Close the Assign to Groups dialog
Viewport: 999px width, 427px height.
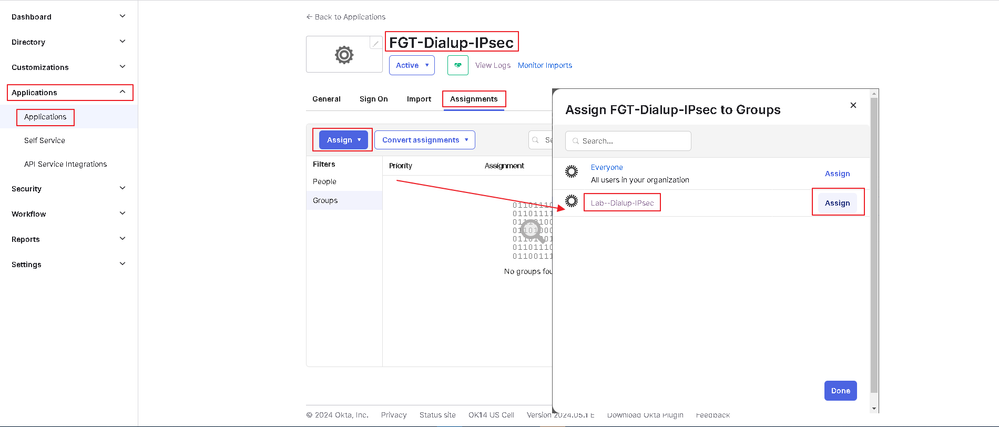pos(853,105)
